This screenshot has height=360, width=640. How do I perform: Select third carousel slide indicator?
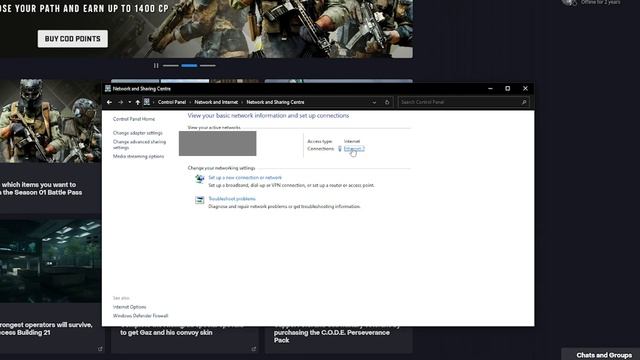pyautogui.click(x=208, y=65)
